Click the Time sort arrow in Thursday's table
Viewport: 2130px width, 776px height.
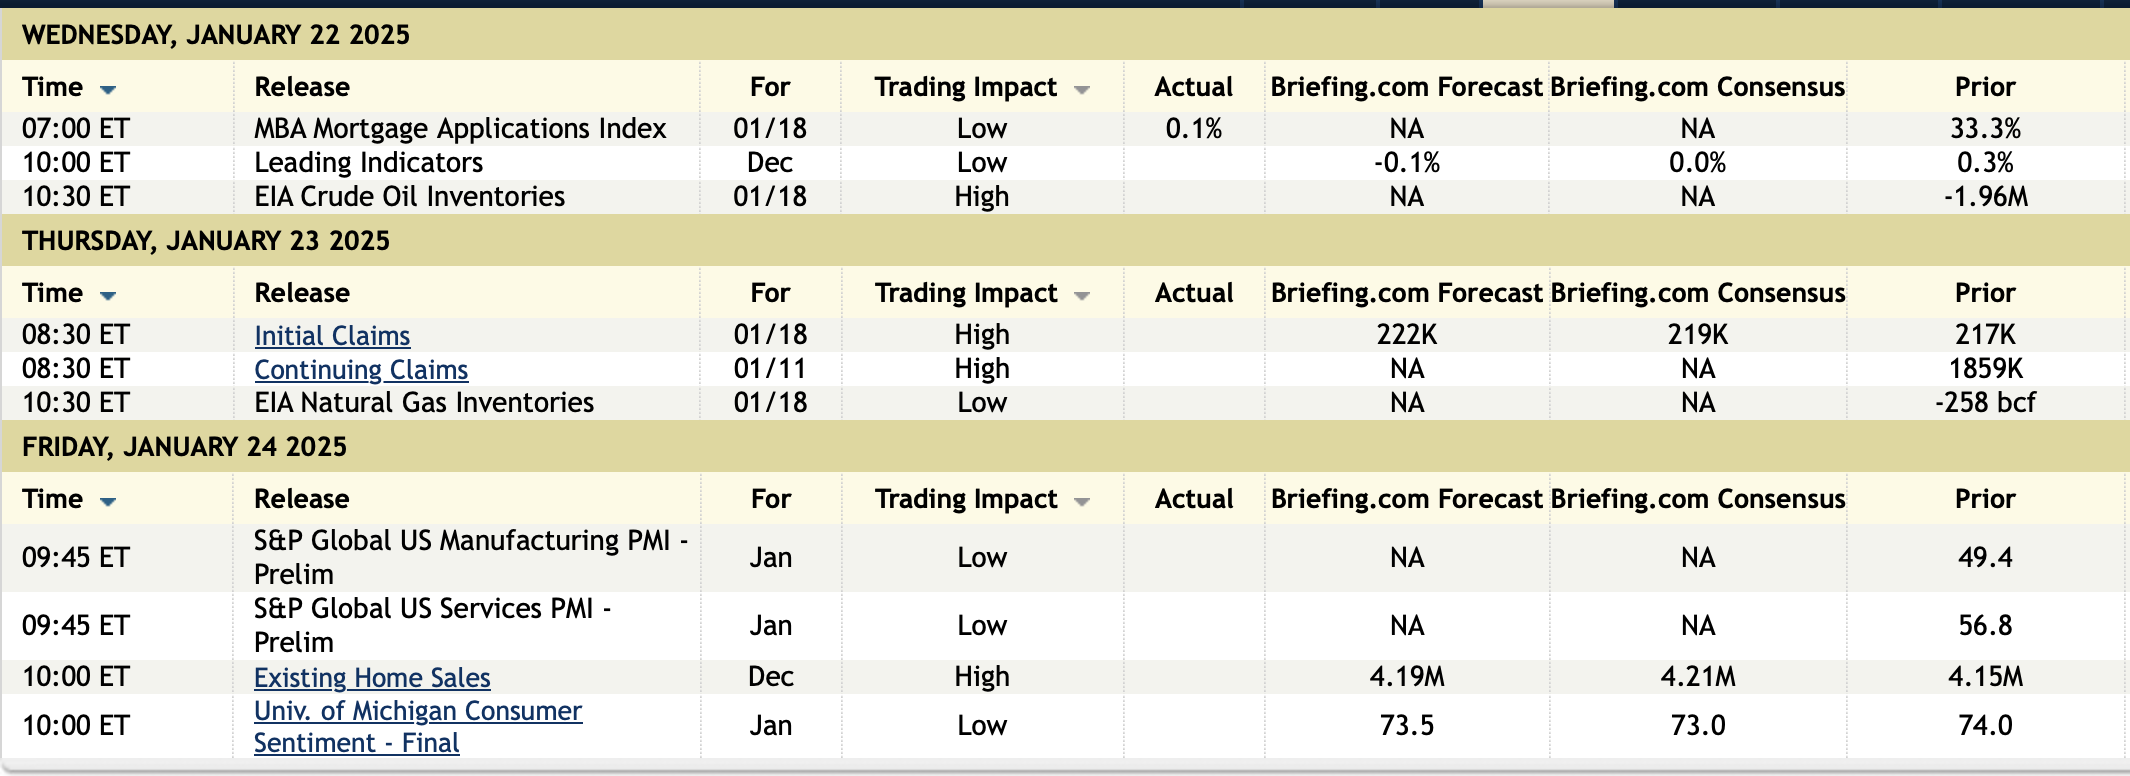(108, 296)
